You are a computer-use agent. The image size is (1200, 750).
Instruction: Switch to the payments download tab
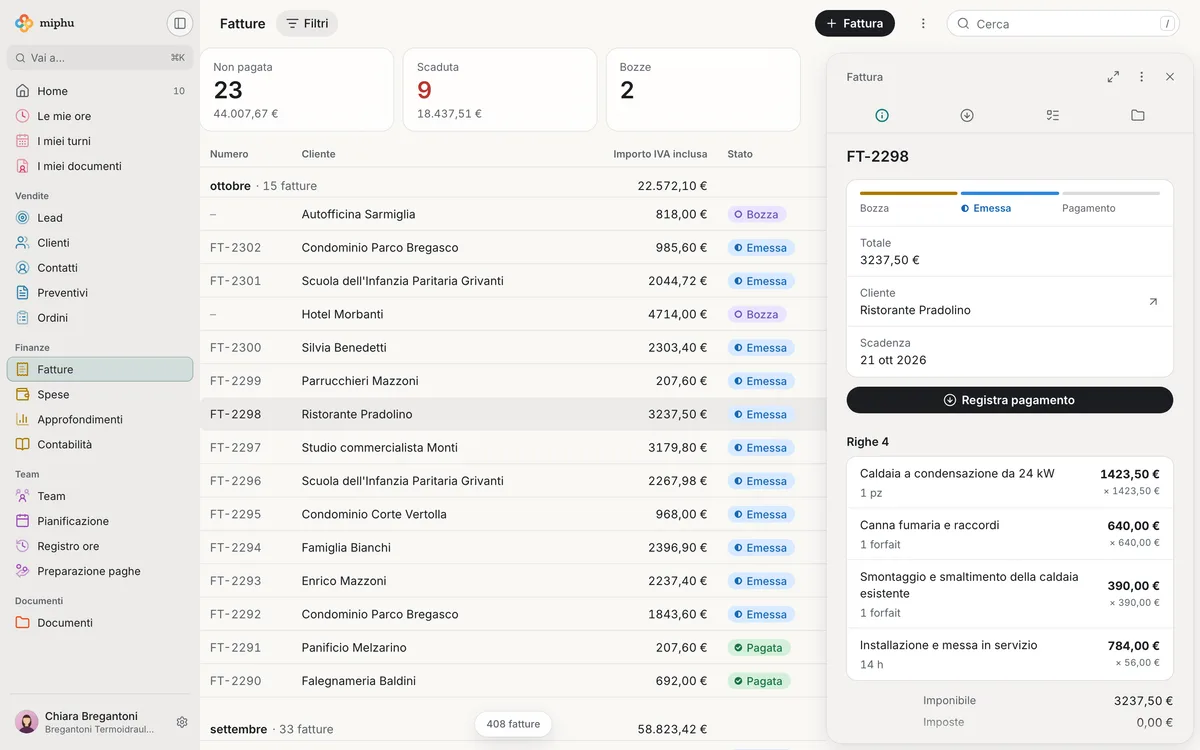click(967, 115)
